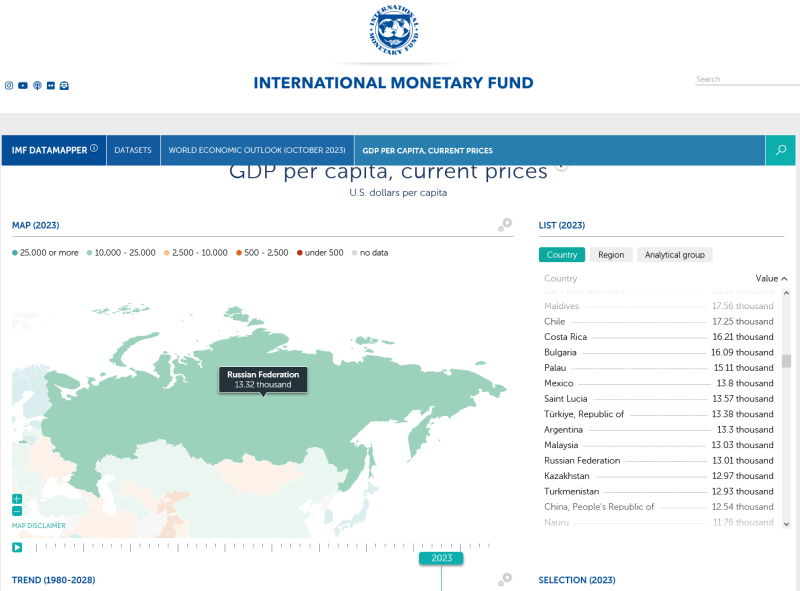The height and width of the screenshot is (591, 800).
Task: Click the list scrollbar down arrow
Action: tap(786, 524)
